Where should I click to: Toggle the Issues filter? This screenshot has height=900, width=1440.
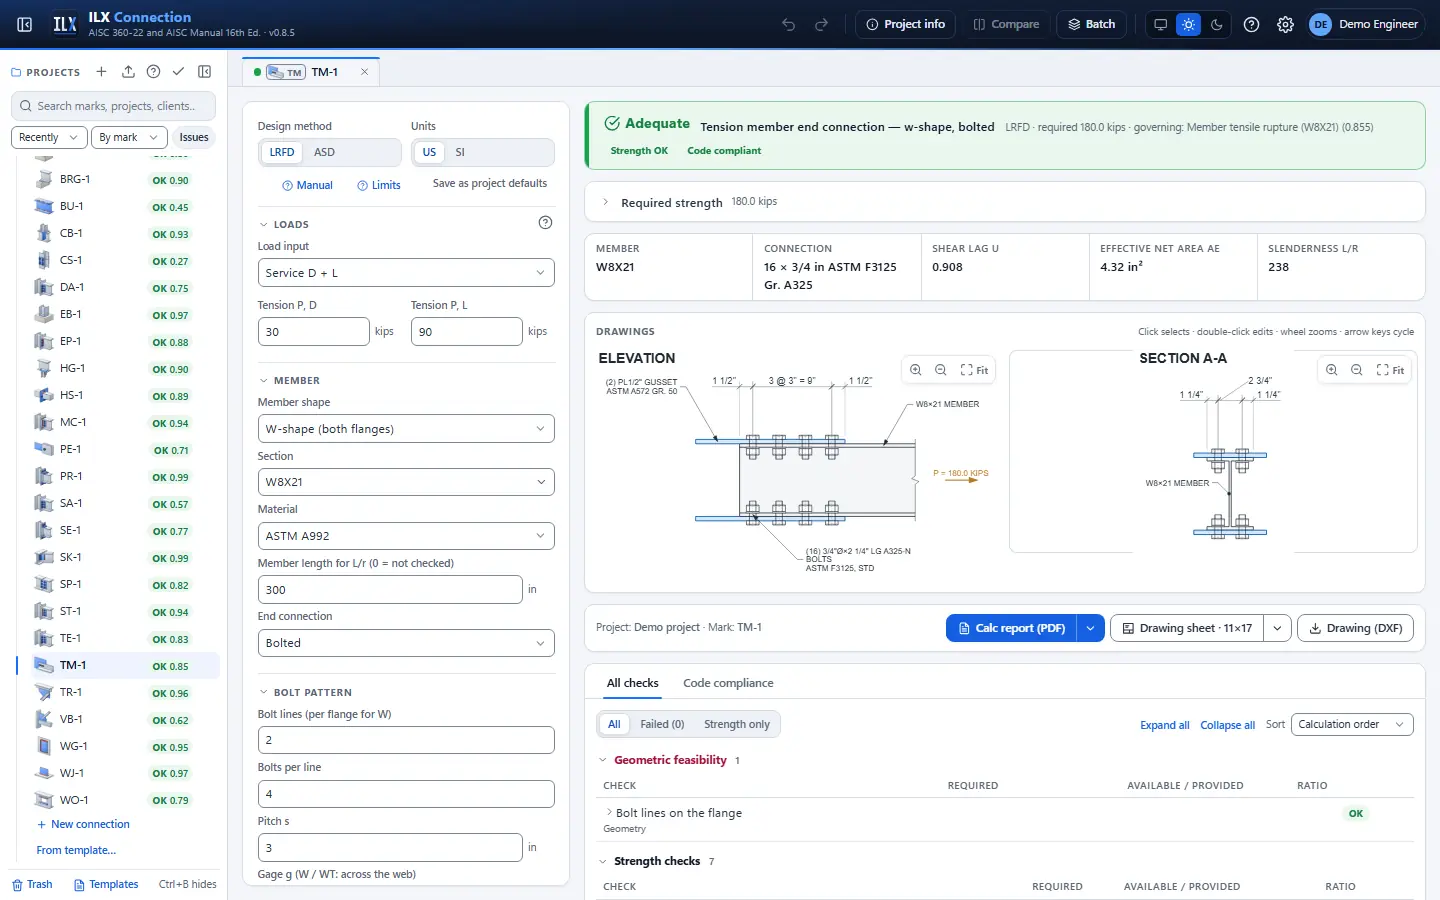click(x=194, y=137)
